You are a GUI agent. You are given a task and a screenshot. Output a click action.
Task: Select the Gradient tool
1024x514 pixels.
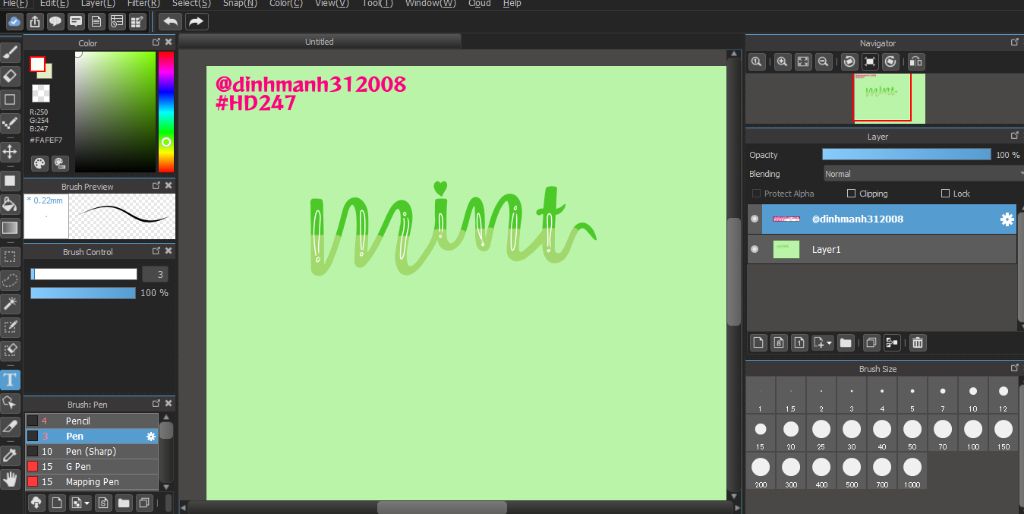tap(10, 228)
